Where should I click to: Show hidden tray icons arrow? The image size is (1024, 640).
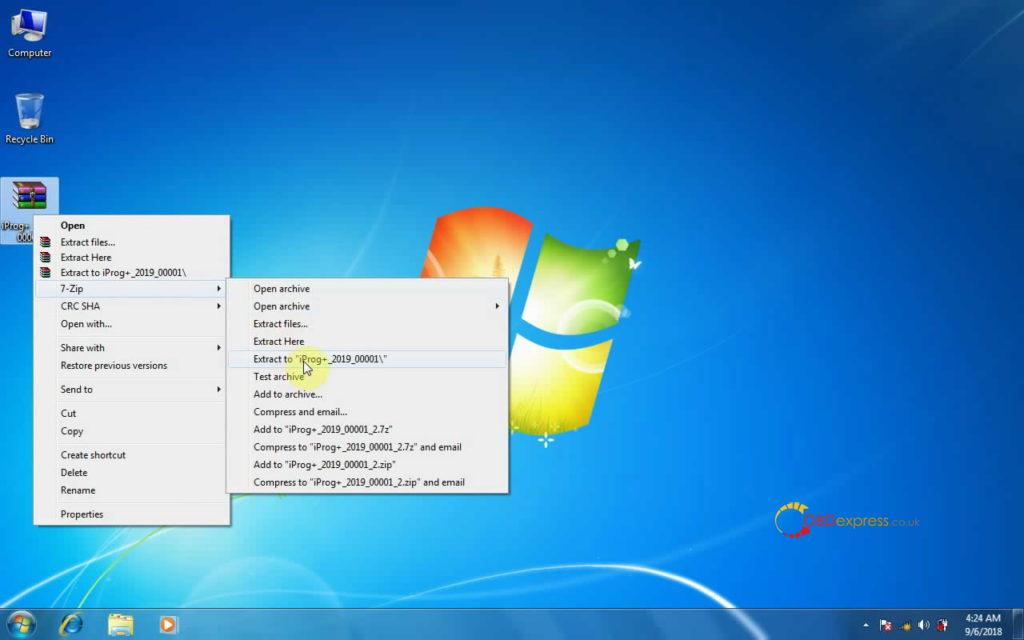tap(866, 625)
